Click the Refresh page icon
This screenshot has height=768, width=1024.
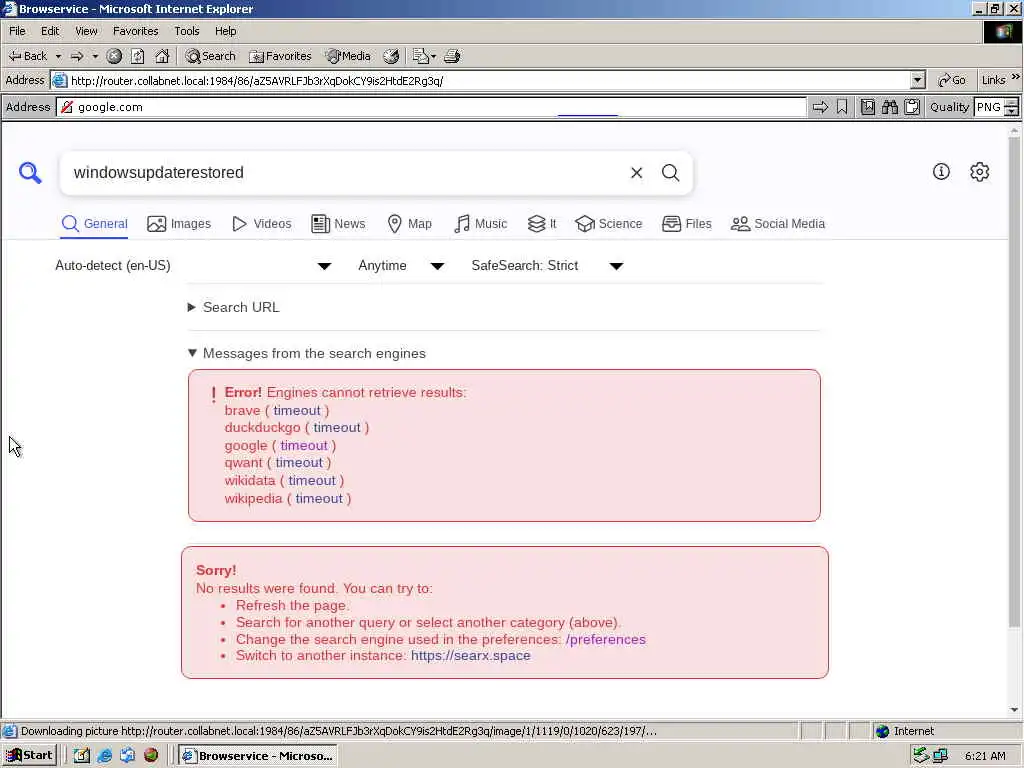[137, 56]
